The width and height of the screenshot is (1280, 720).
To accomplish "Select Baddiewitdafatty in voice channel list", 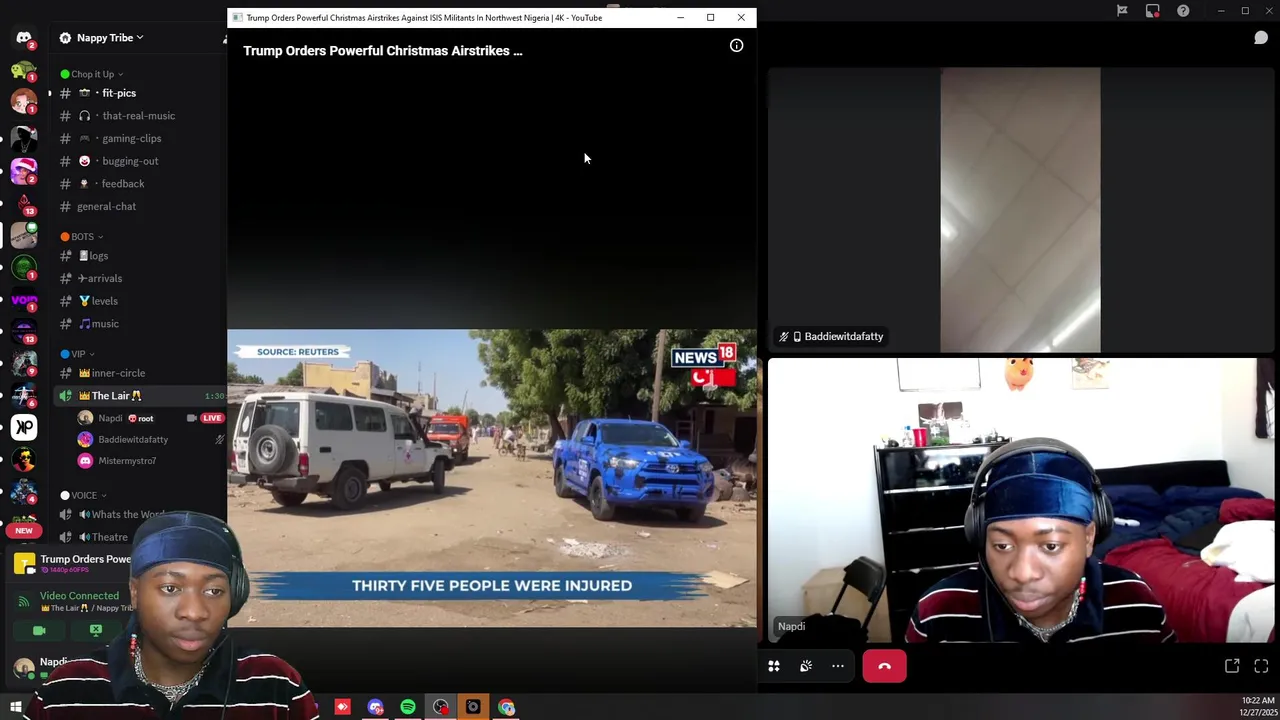I will [133, 440].
